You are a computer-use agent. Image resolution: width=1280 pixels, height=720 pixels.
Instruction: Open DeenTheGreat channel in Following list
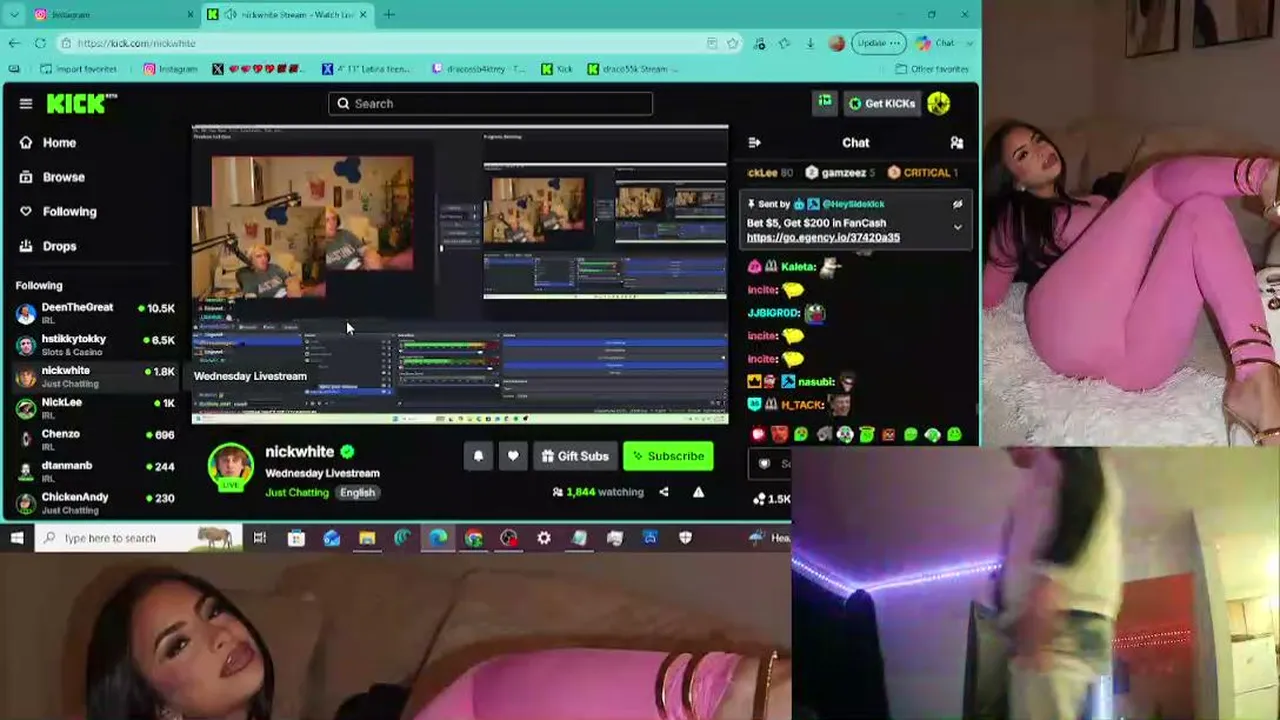(x=95, y=313)
